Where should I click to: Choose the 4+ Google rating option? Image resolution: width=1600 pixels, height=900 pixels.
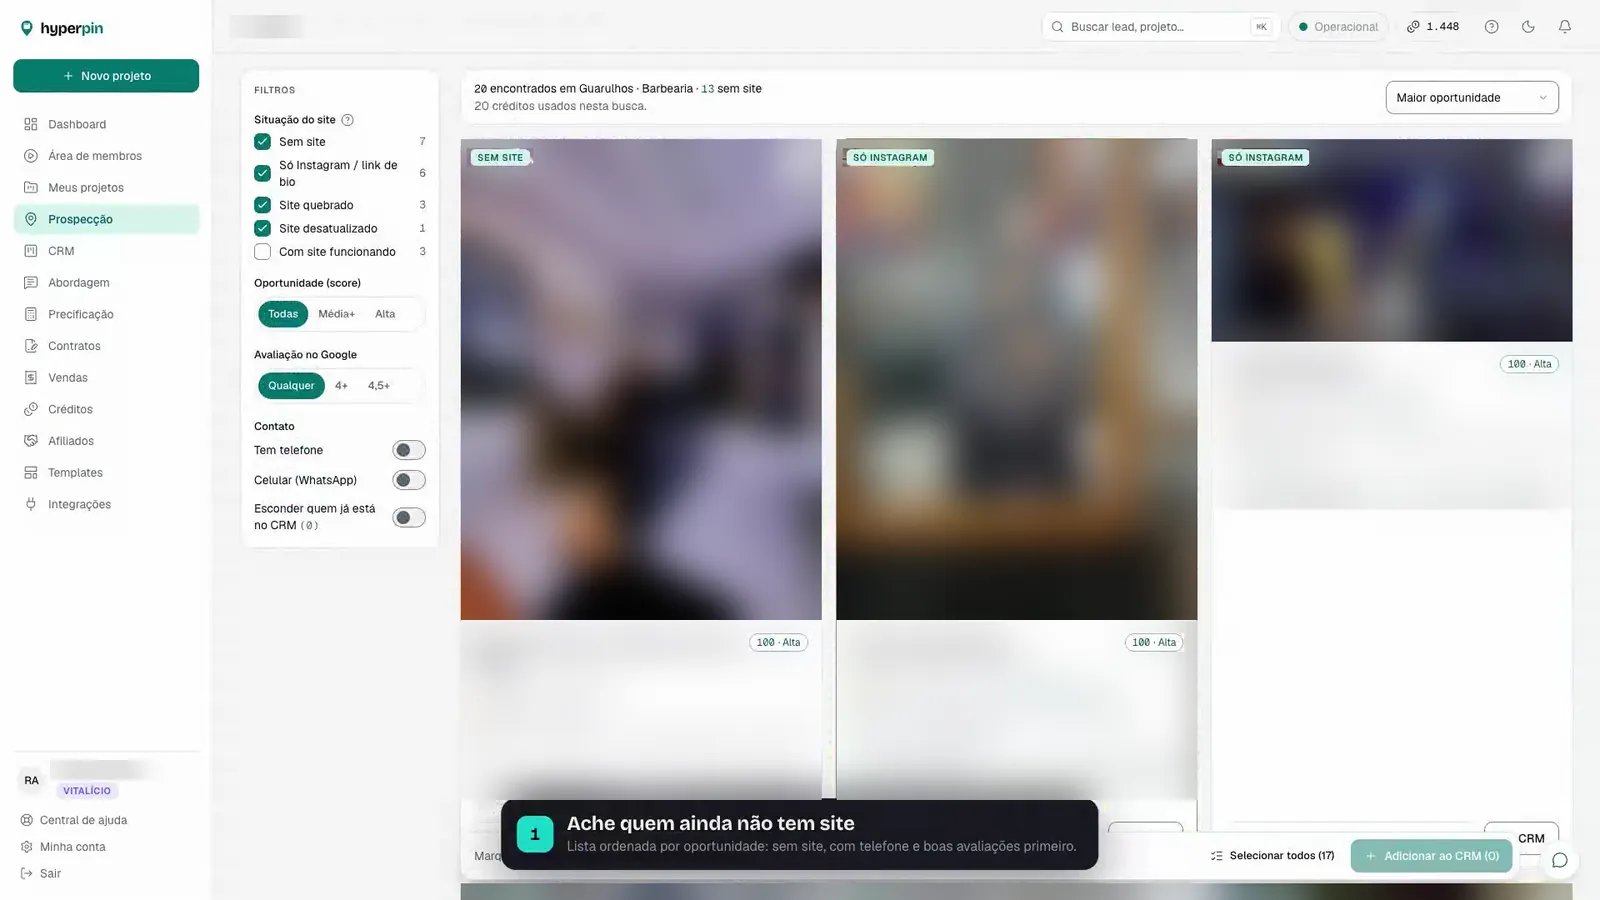(341, 386)
